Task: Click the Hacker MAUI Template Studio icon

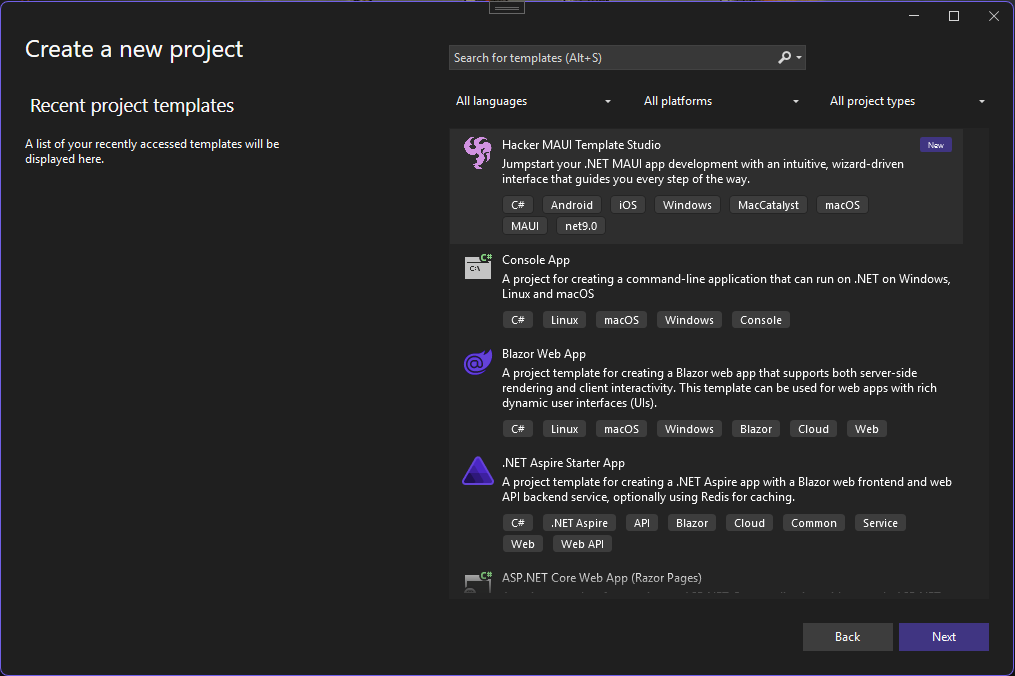Action: (x=477, y=153)
